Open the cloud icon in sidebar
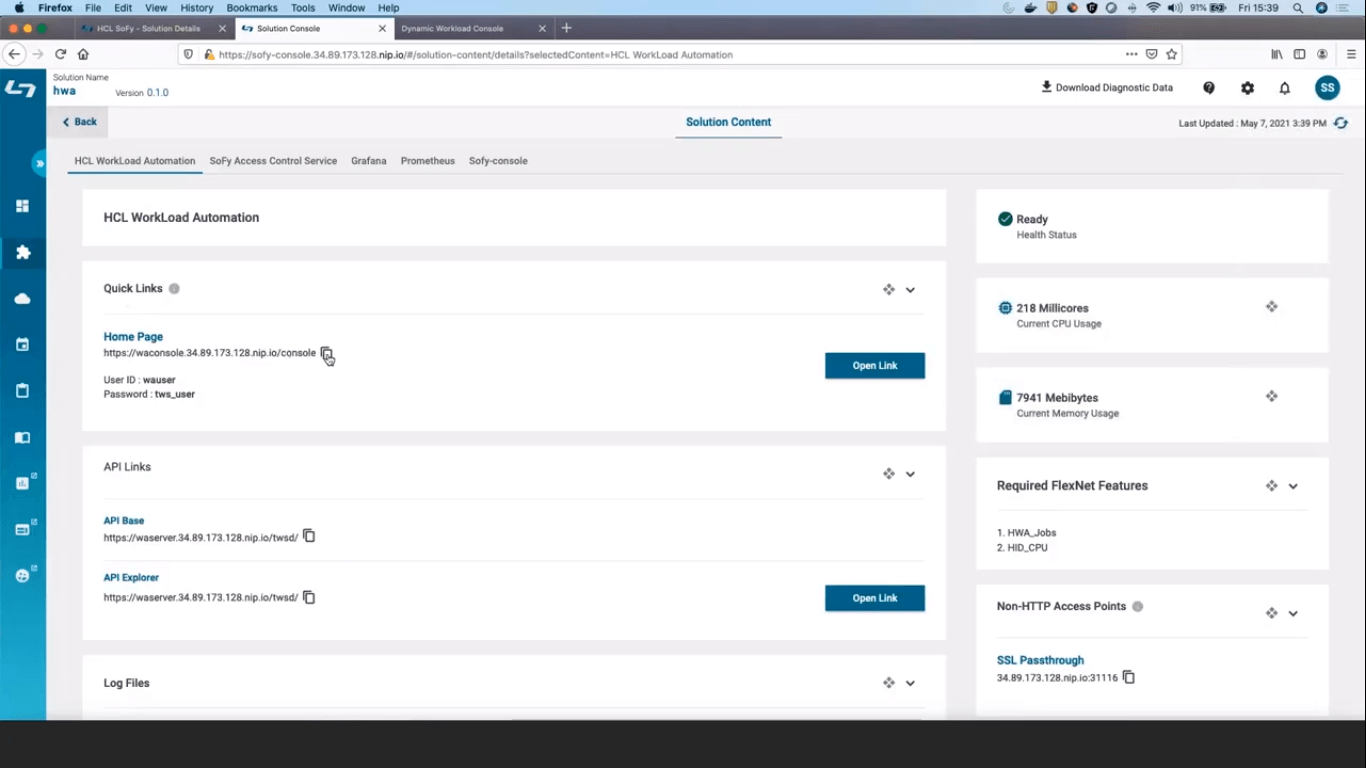 (23, 299)
